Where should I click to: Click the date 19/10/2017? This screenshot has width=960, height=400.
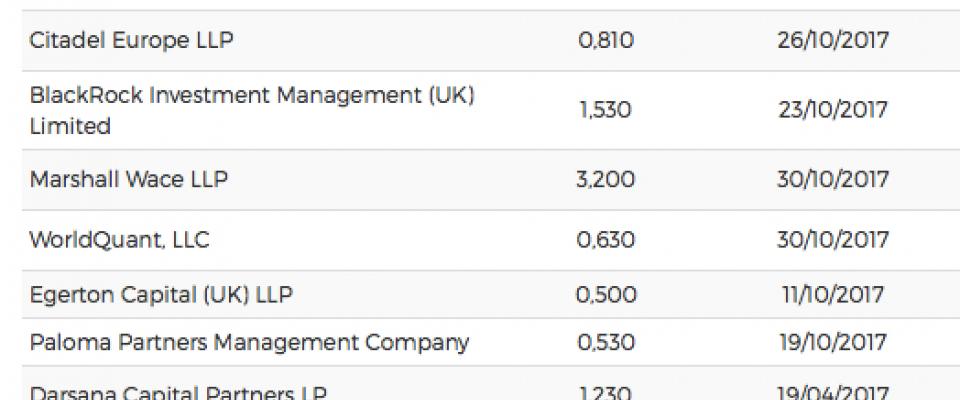(833, 342)
